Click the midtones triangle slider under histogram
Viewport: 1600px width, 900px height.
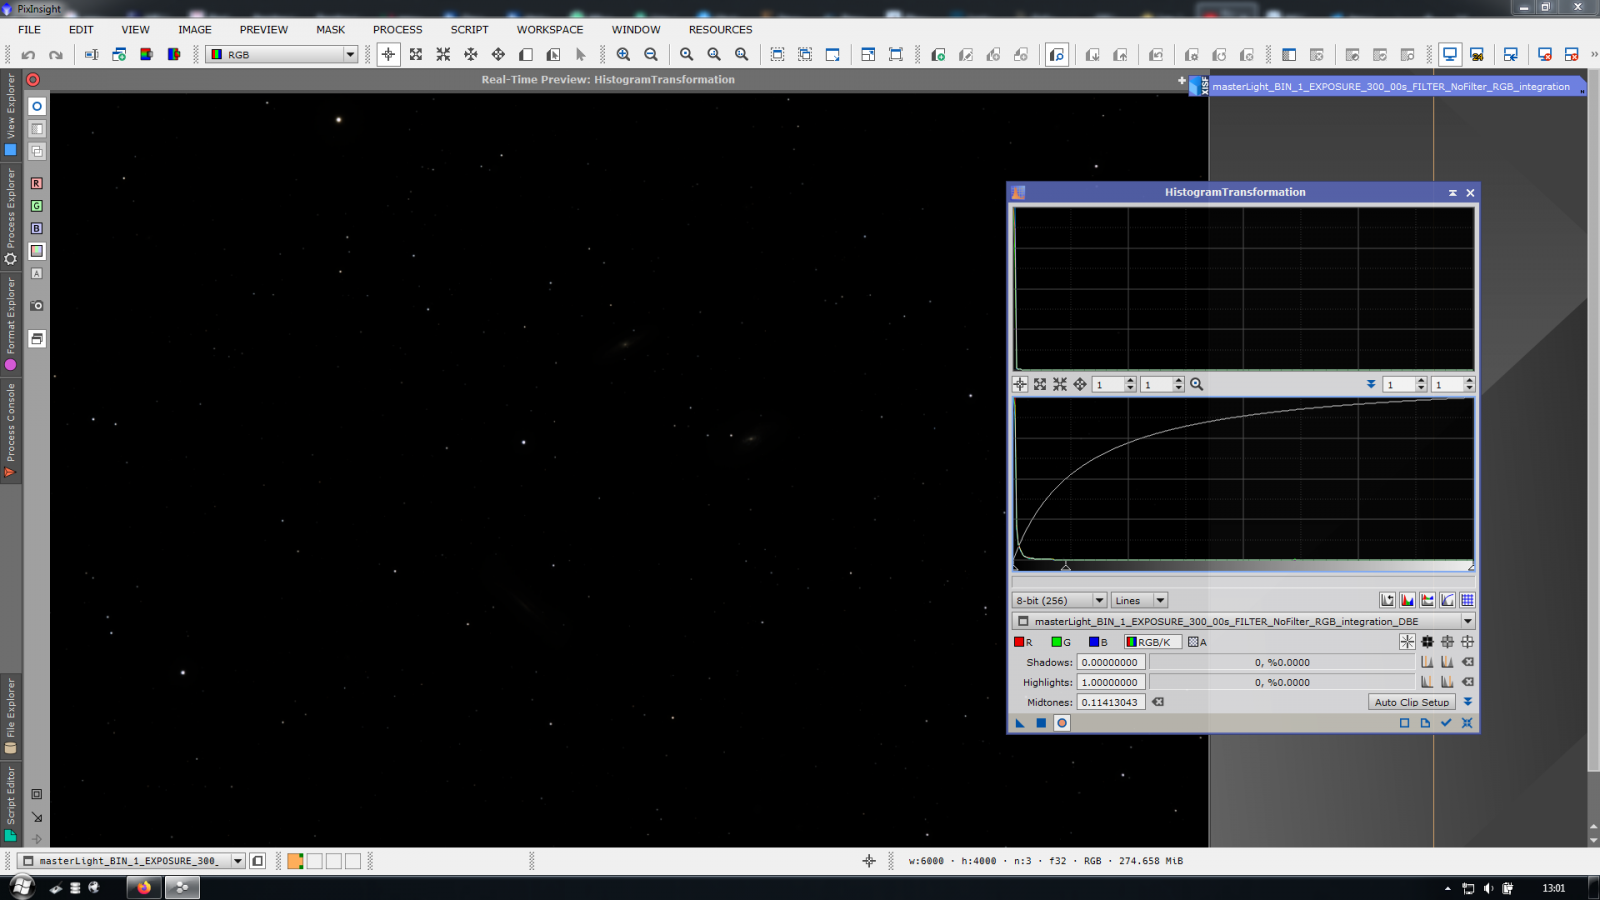pos(1066,568)
